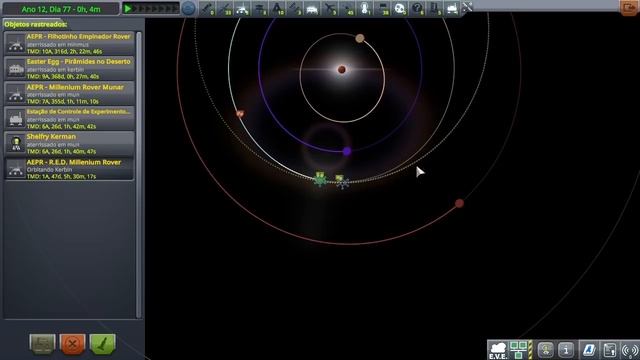Click the grey vessel marker right of Kerbin
The width and height of the screenshot is (640, 360).
pyautogui.click(x=341, y=181)
